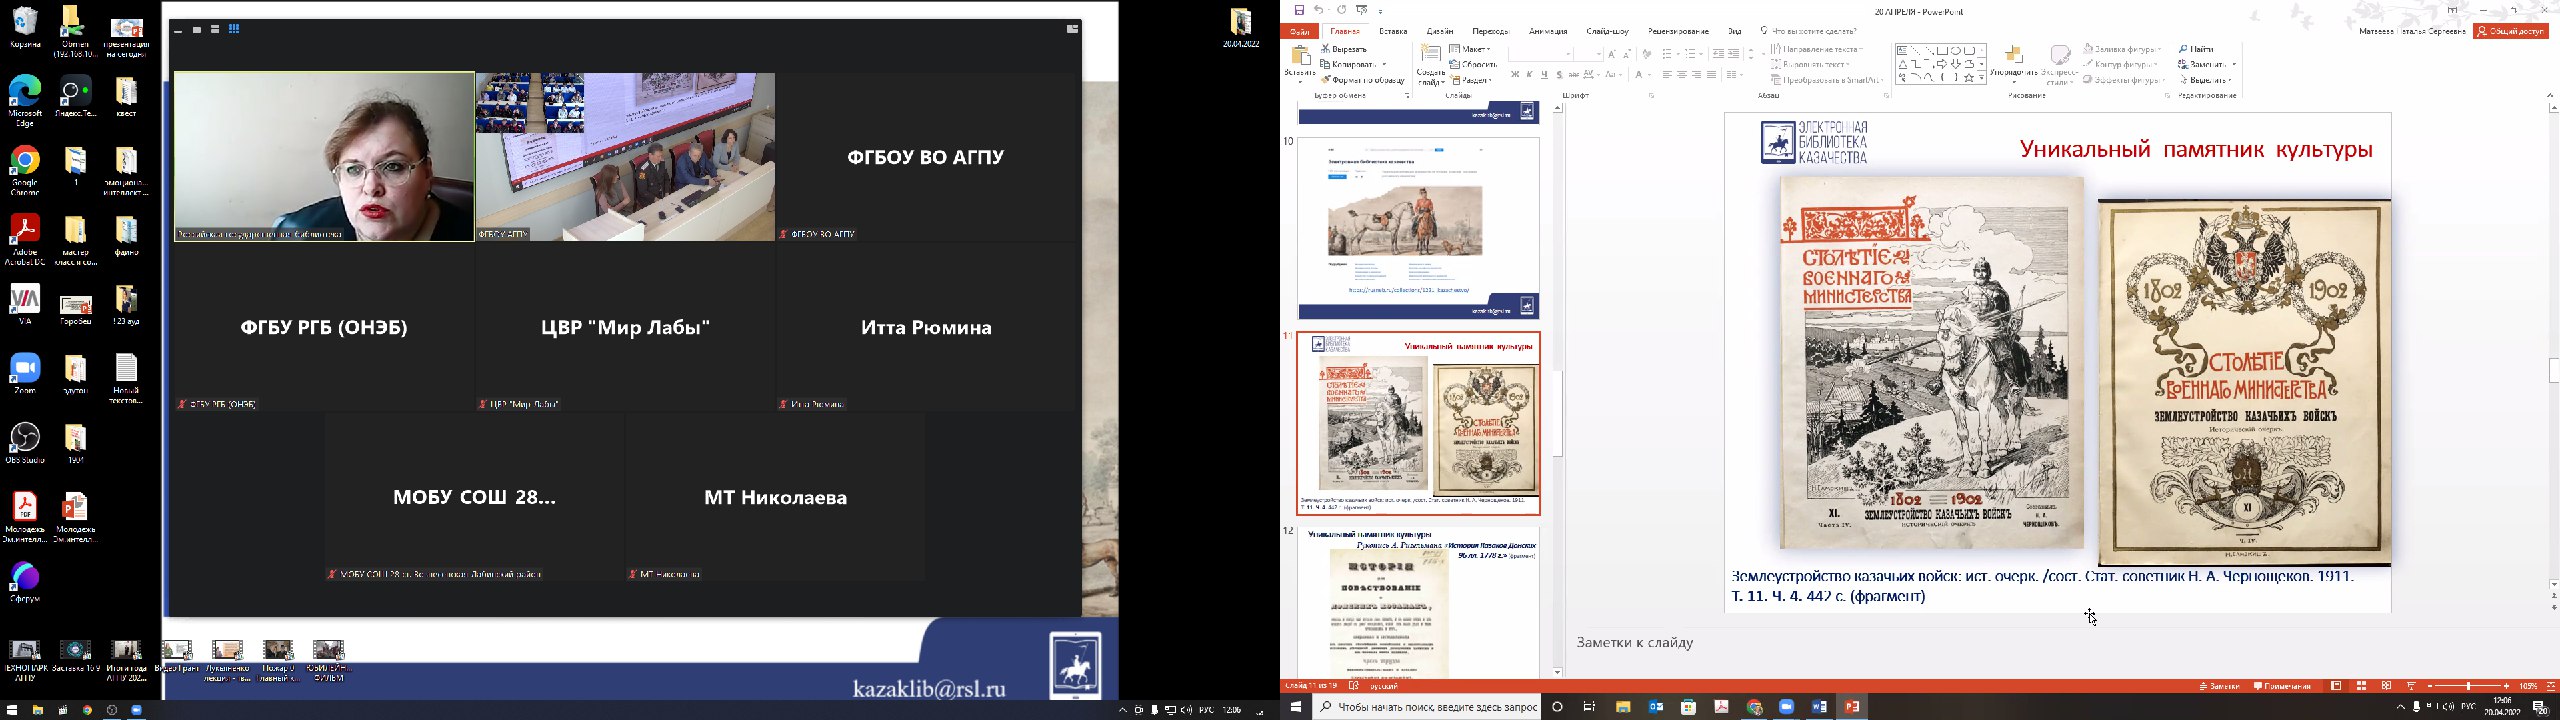This screenshot has width=2560, height=720.
Task: Collapse the PowerPoint ribbon
Action: point(2549,96)
